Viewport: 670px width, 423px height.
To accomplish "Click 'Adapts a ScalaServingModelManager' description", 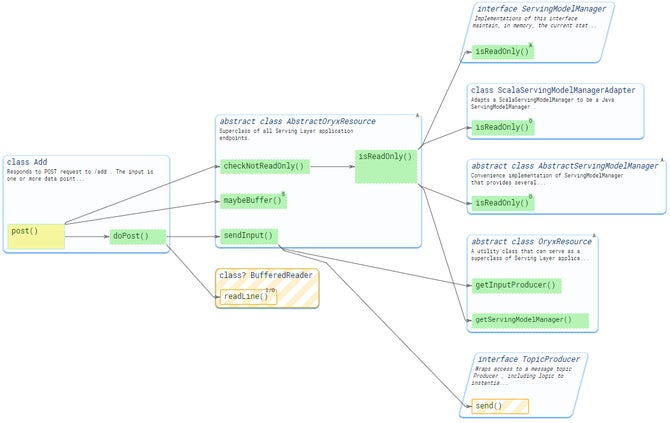I will click(542, 103).
